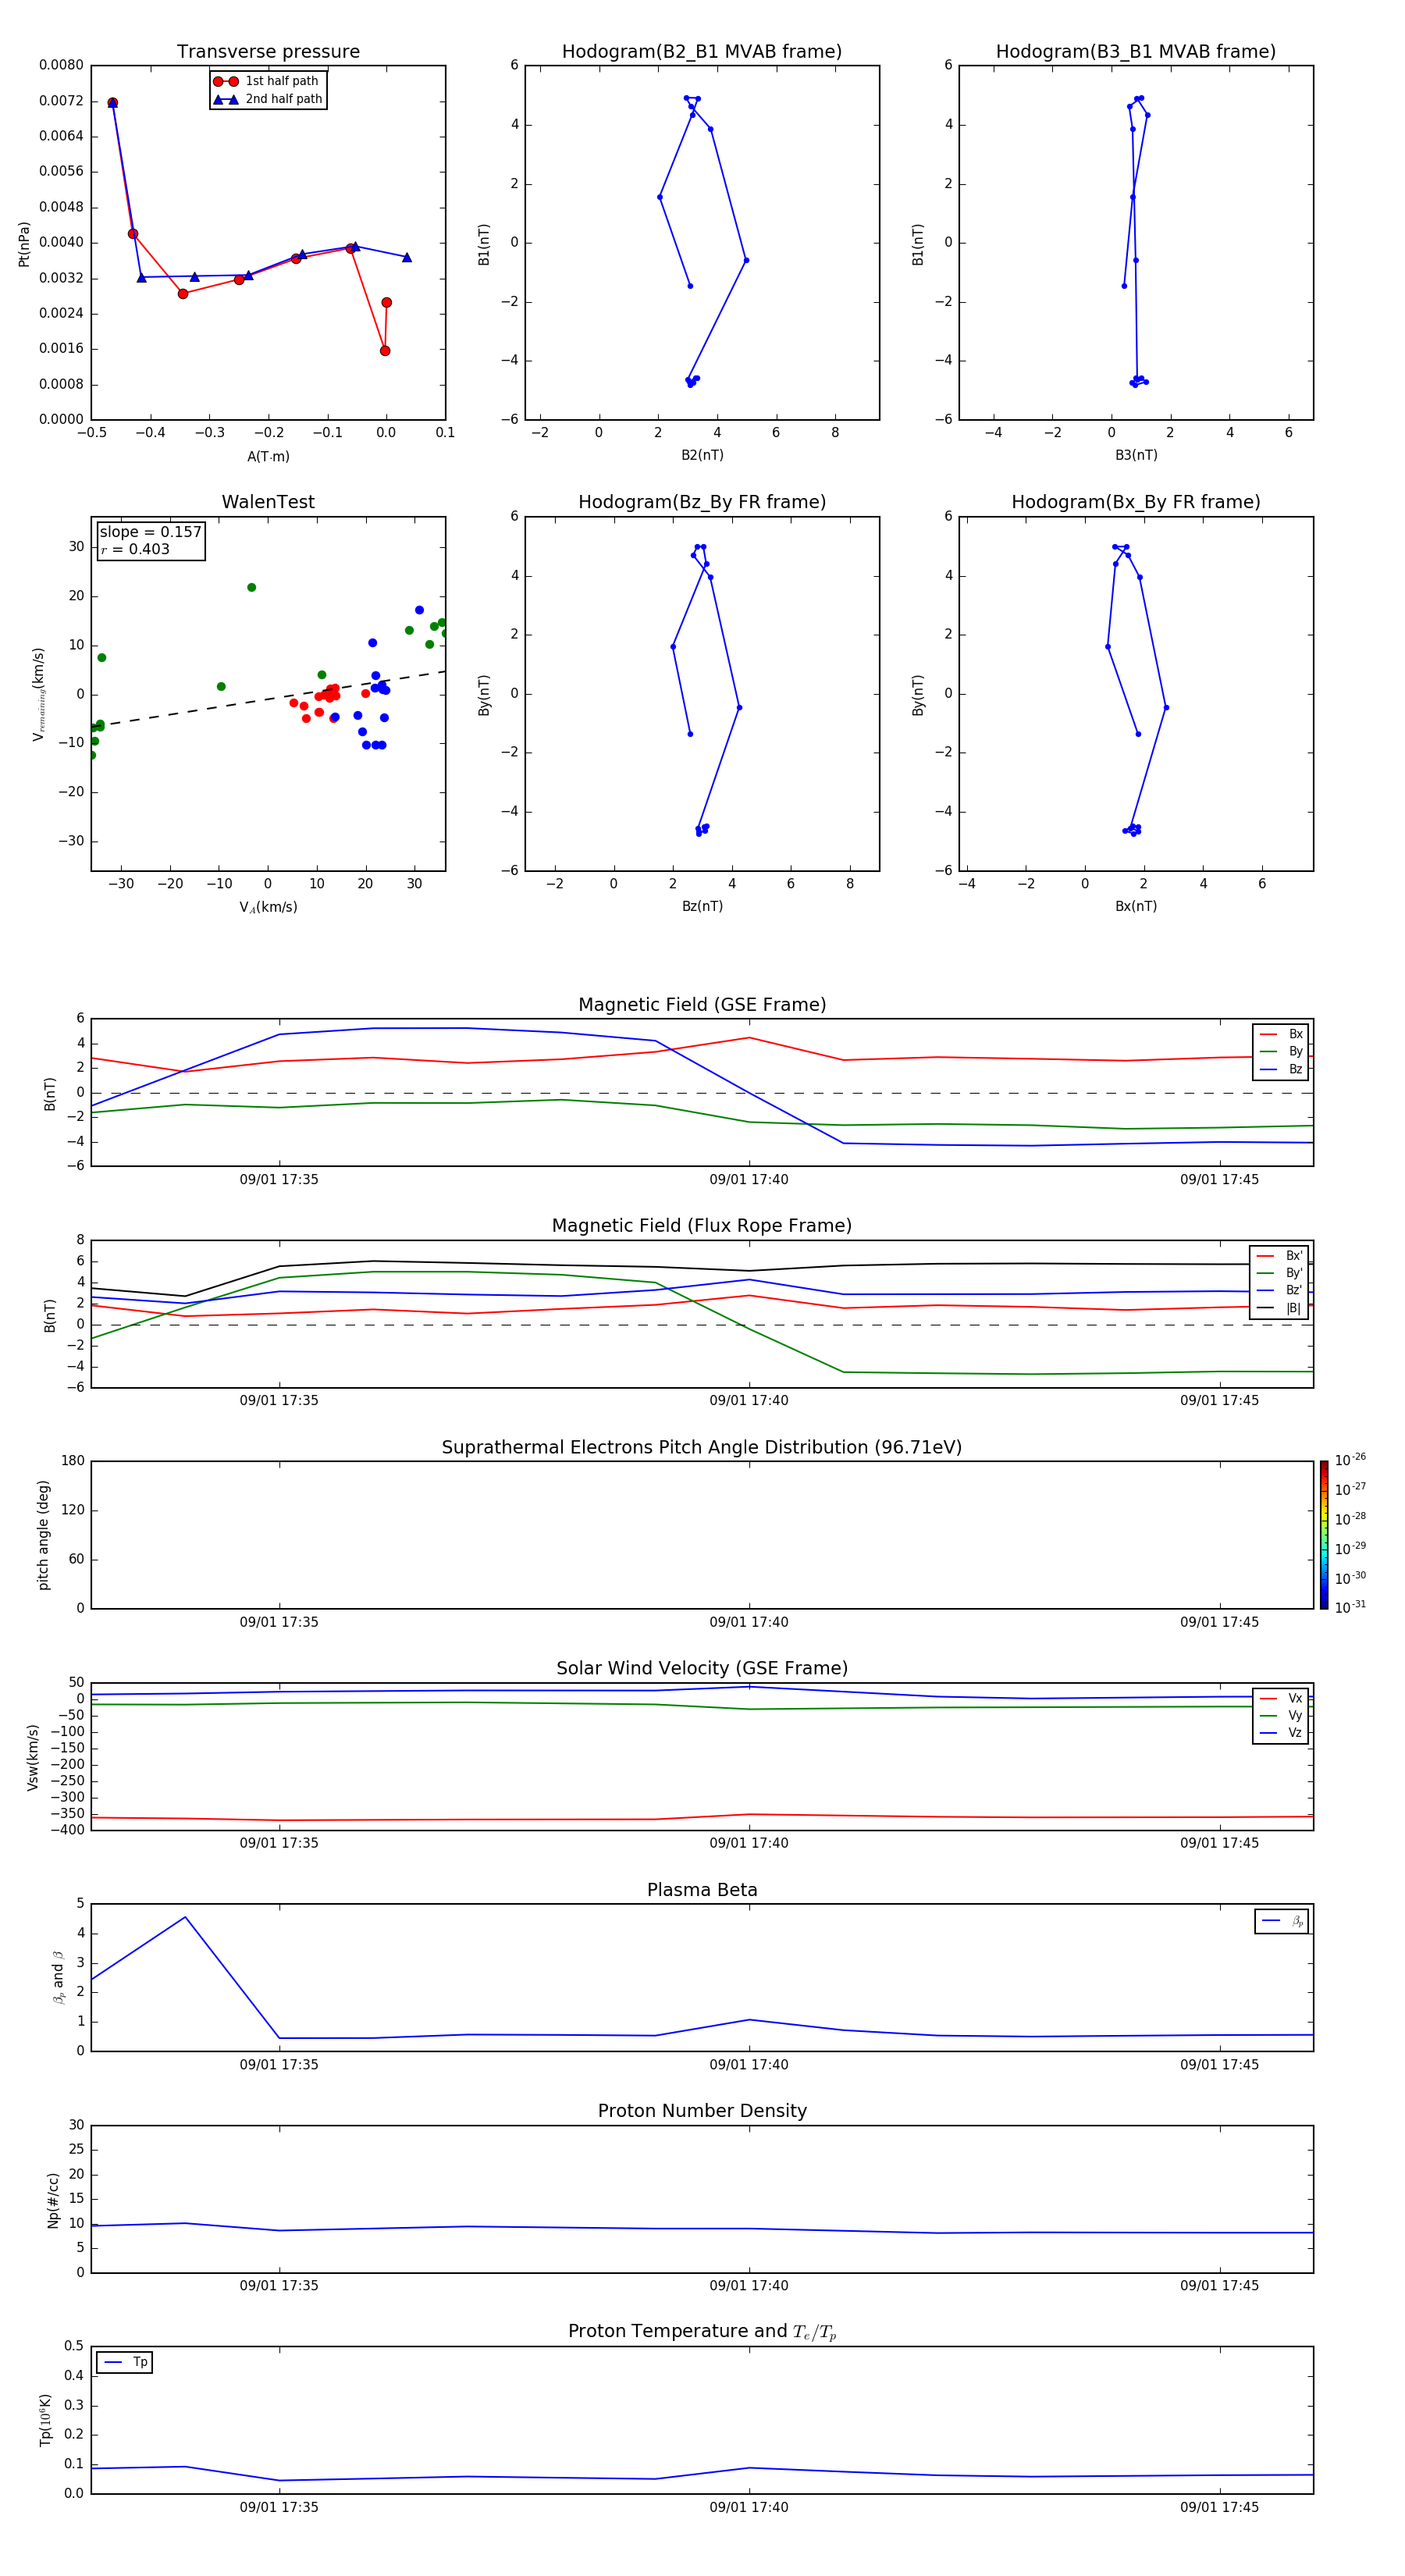
Task: Click the 'slope = 0.157' annotation
Action: pyautogui.click(x=150, y=532)
